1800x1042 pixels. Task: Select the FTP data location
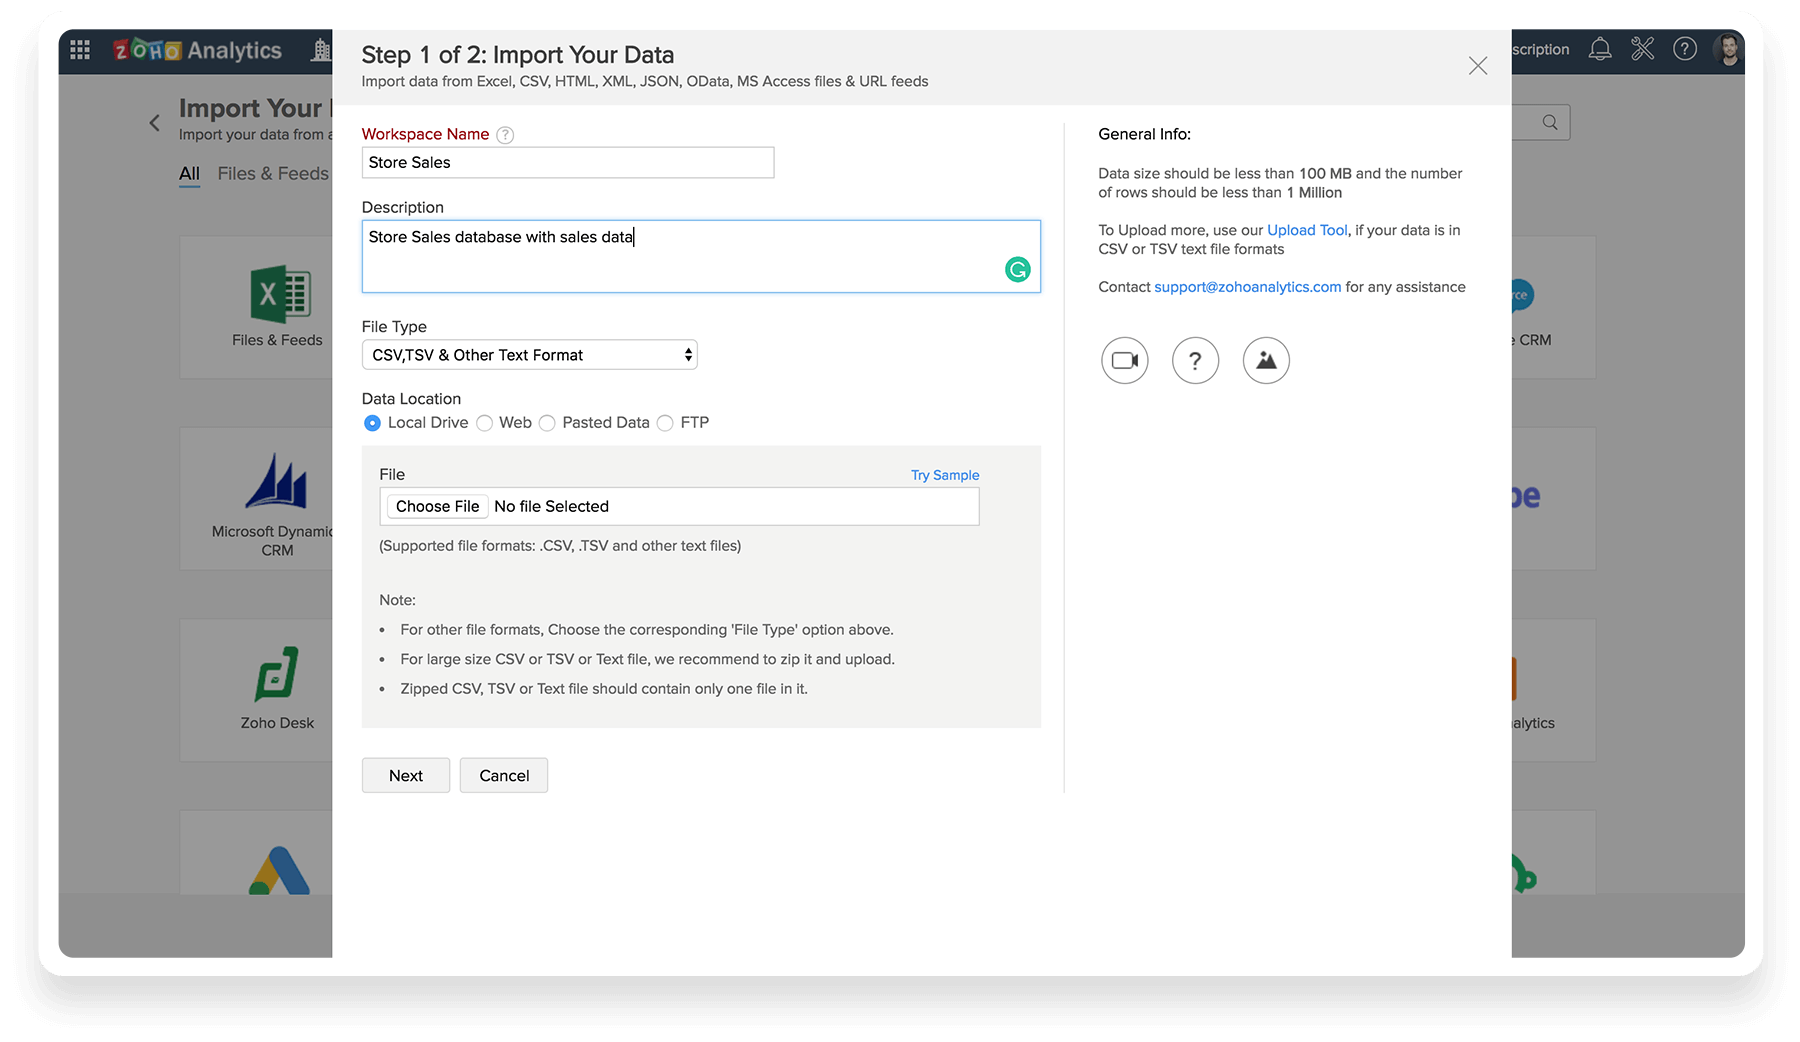click(x=665, y=423)
